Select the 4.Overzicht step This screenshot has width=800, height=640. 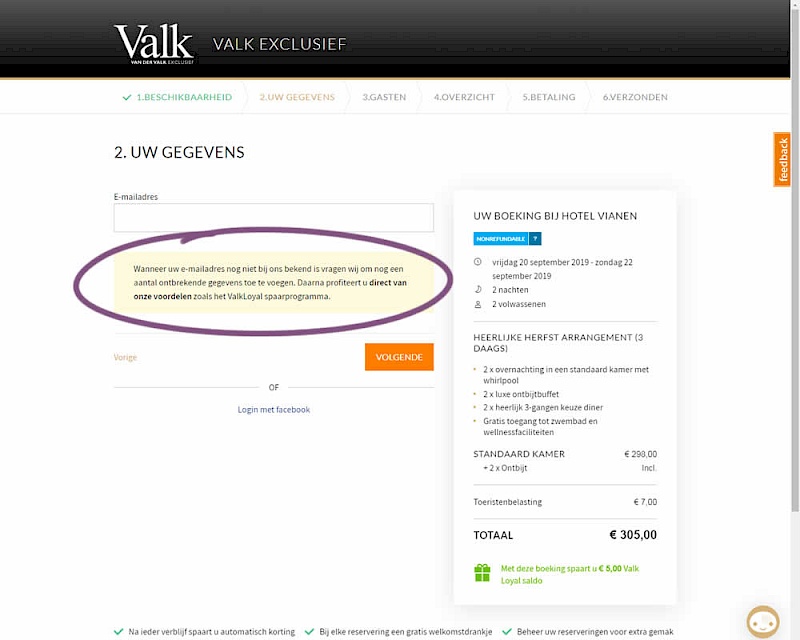(464, 97)
